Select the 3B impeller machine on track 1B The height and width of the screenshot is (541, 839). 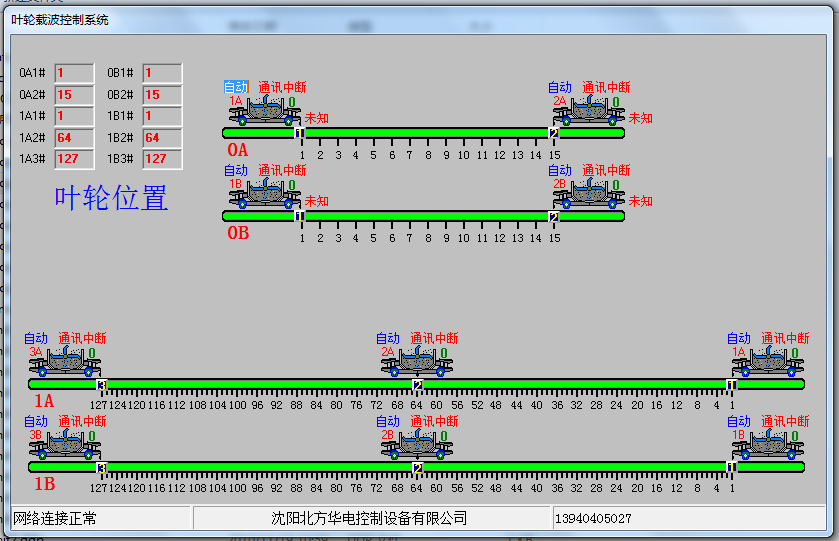(64, 445)
